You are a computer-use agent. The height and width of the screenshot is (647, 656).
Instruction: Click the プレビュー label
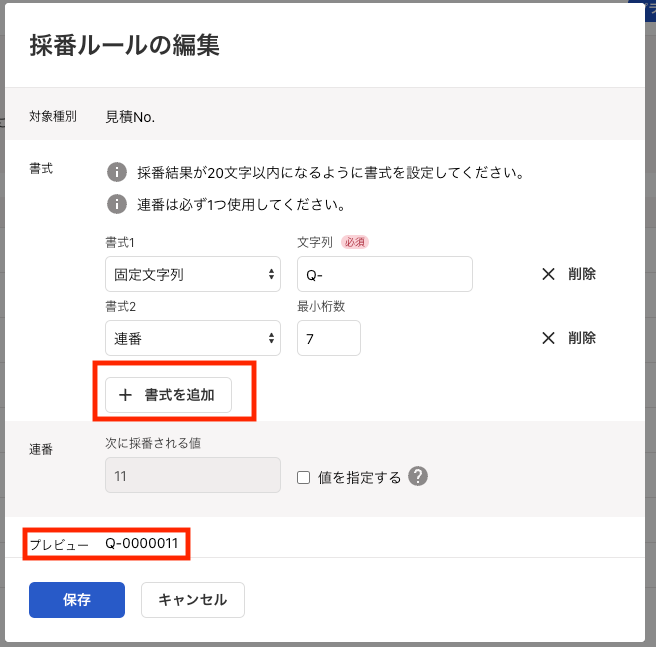pos(59,544)
